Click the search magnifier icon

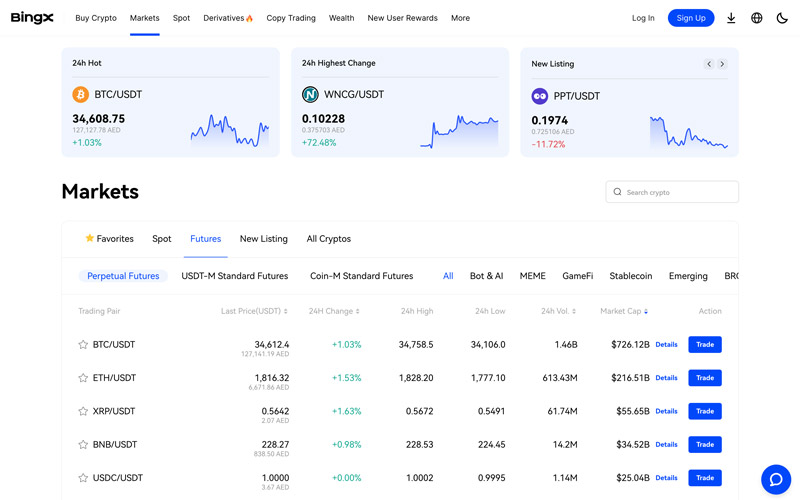tap(617, 192)
